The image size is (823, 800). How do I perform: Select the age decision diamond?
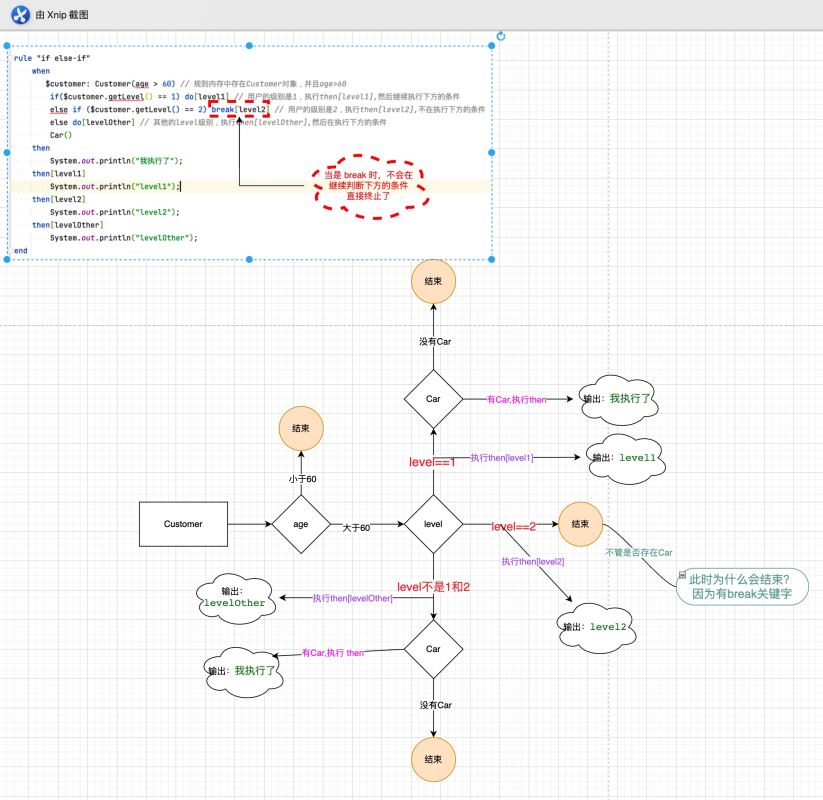tap(301, 524)
